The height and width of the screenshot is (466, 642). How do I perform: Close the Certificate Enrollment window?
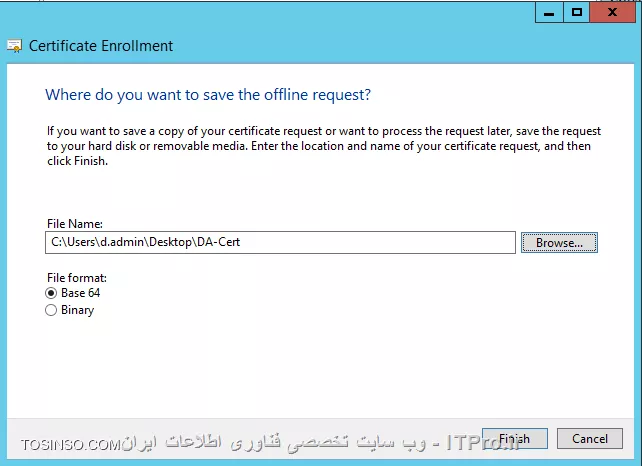[613, 13]
